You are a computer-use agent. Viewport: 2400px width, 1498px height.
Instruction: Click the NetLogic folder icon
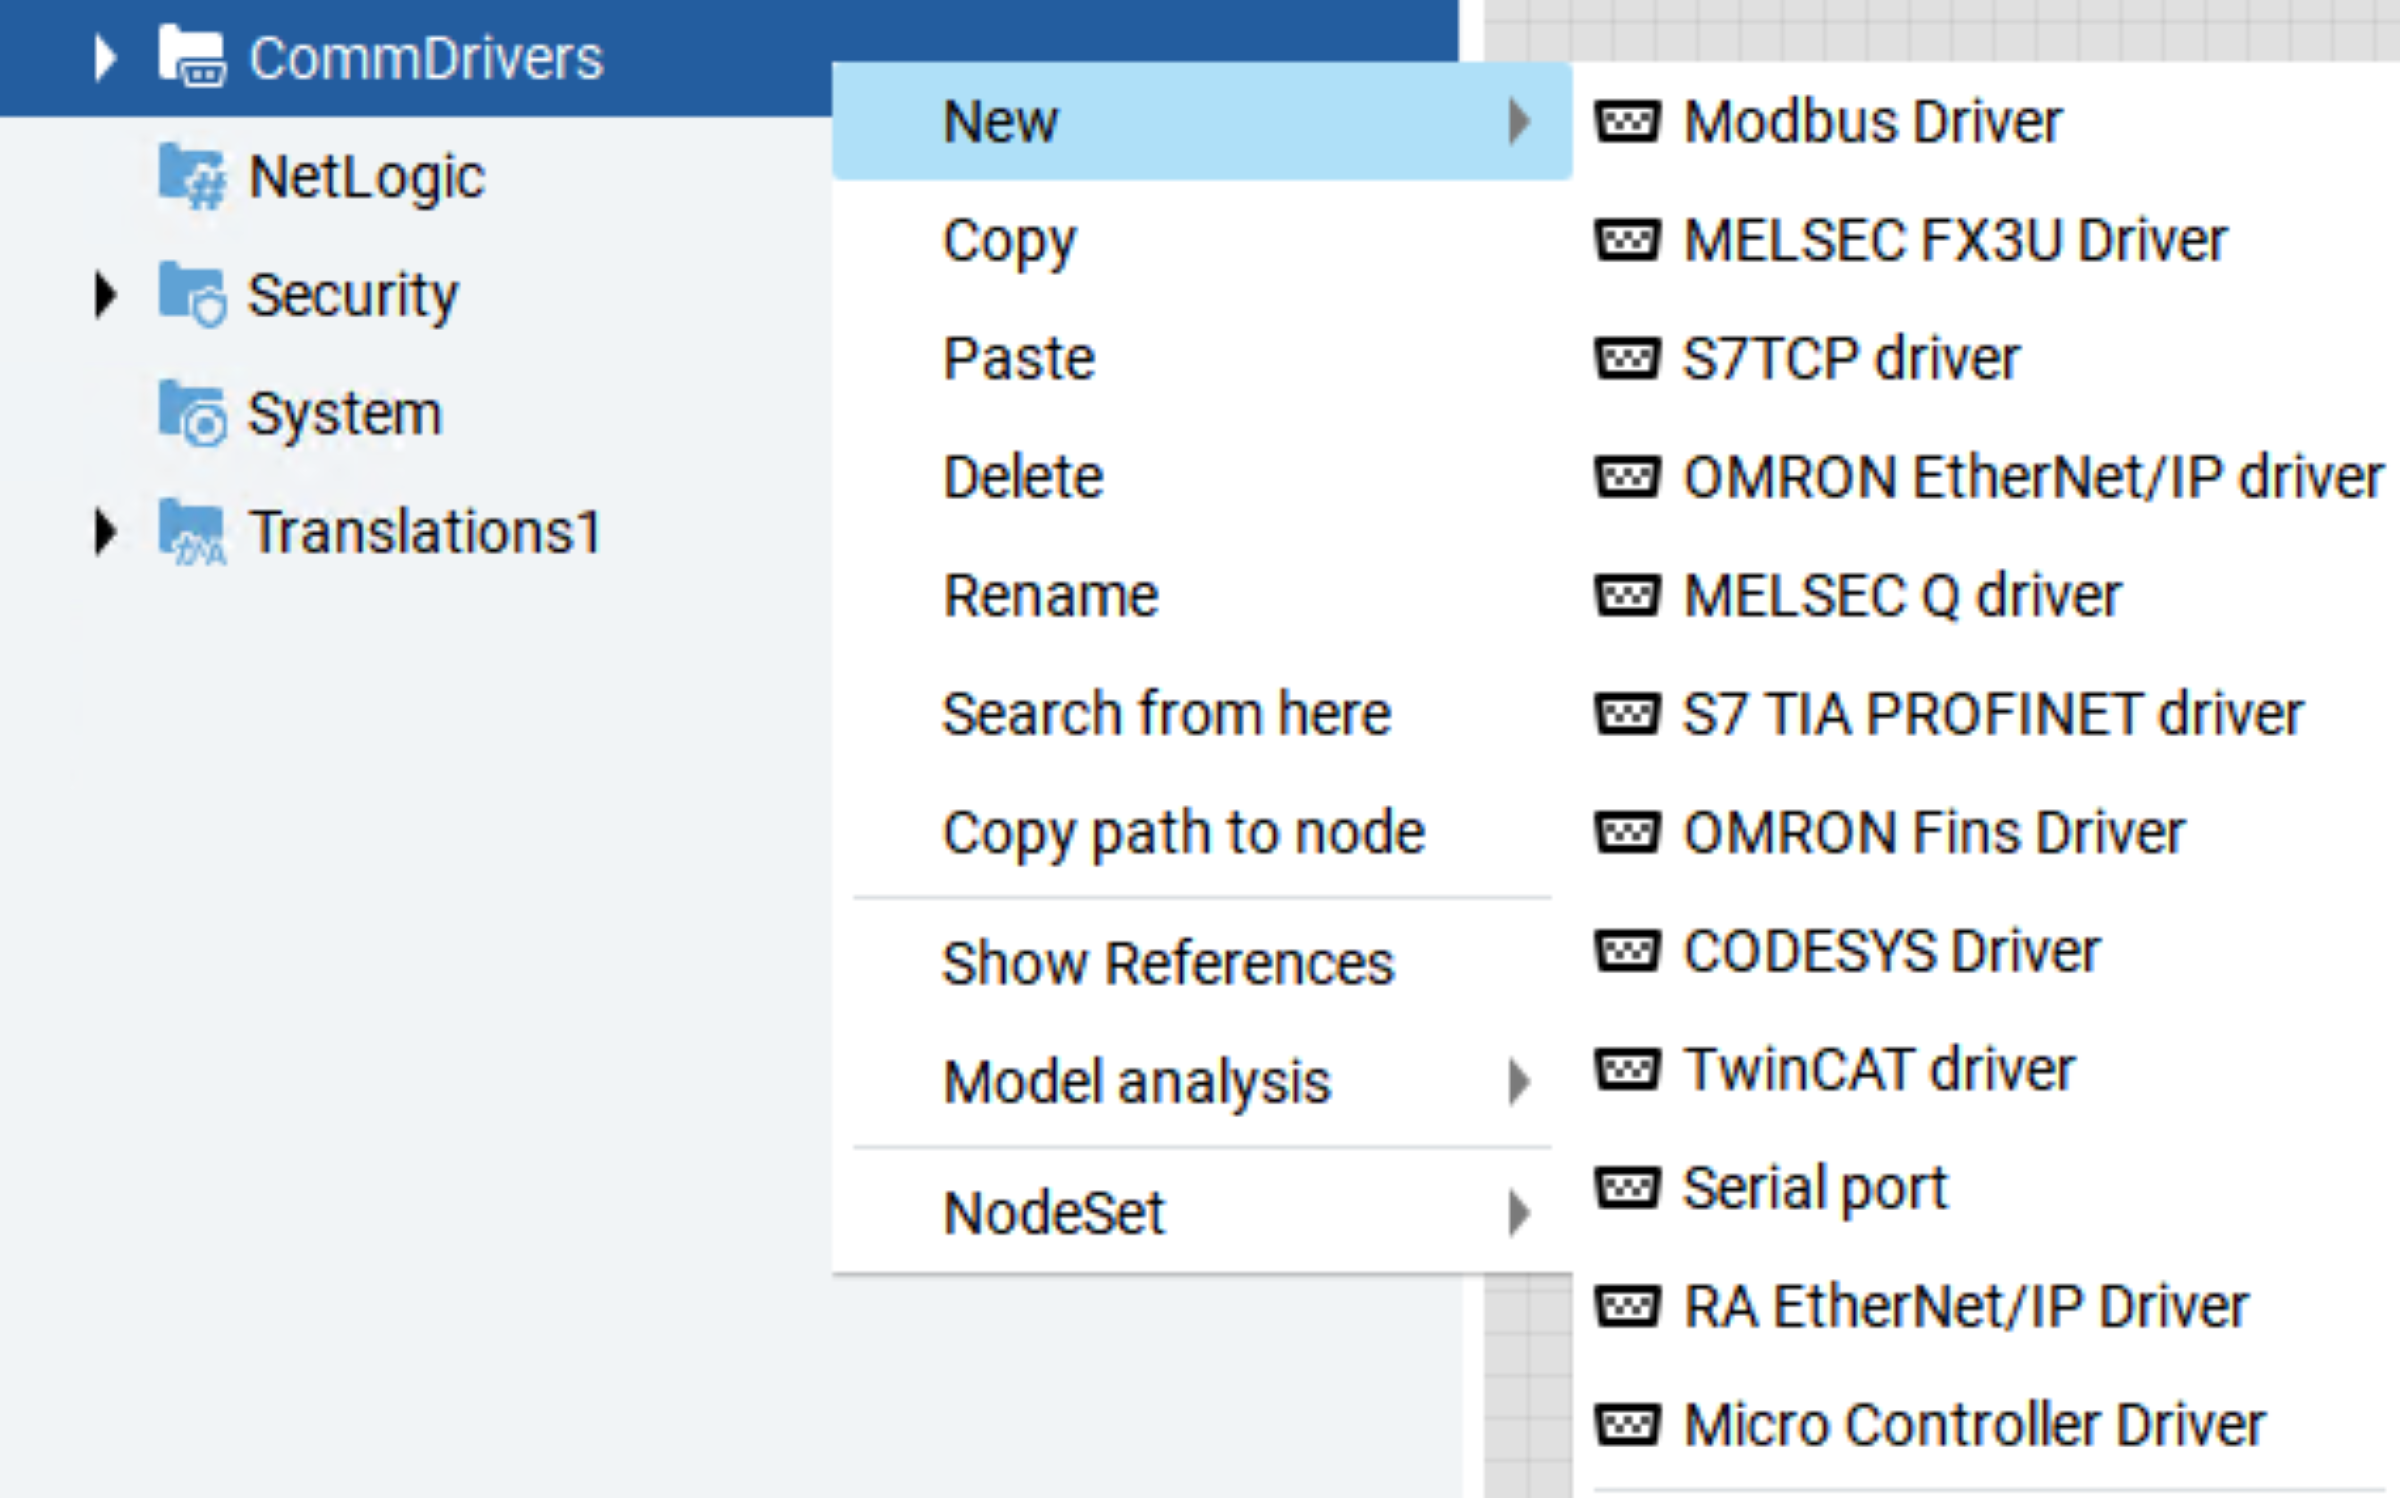pyautogui.click(x=191, y=176)
